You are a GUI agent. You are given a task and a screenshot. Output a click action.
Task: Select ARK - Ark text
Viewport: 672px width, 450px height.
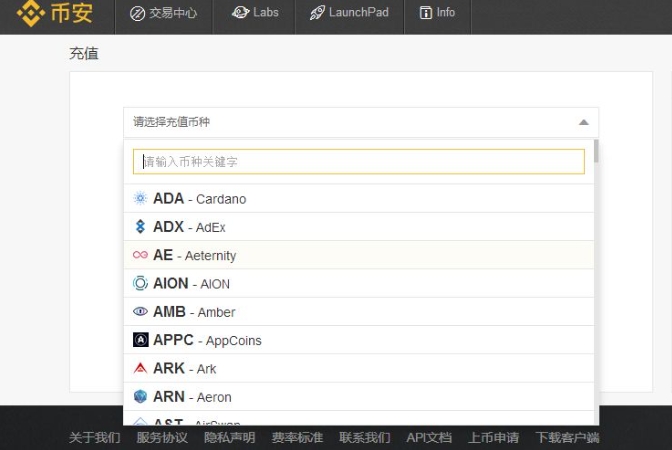pos(185,369)
